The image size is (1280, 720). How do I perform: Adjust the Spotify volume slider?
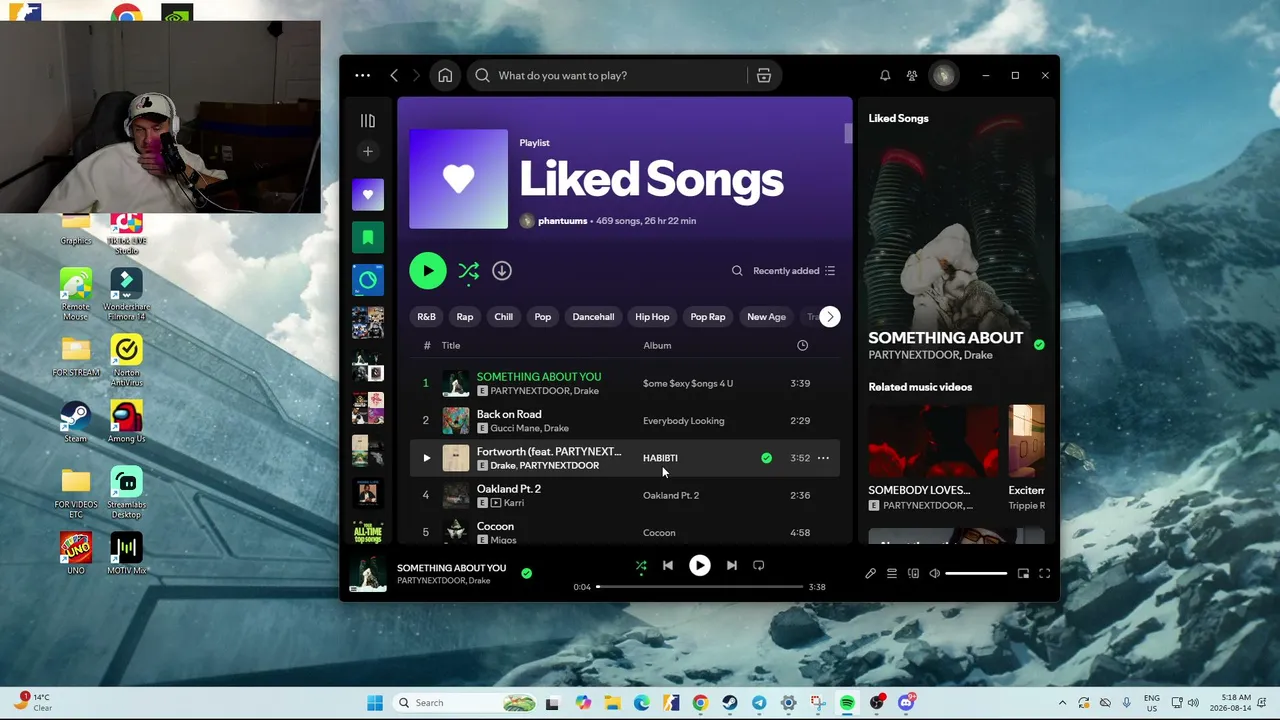pyautogui.click(x=976, y=574)
